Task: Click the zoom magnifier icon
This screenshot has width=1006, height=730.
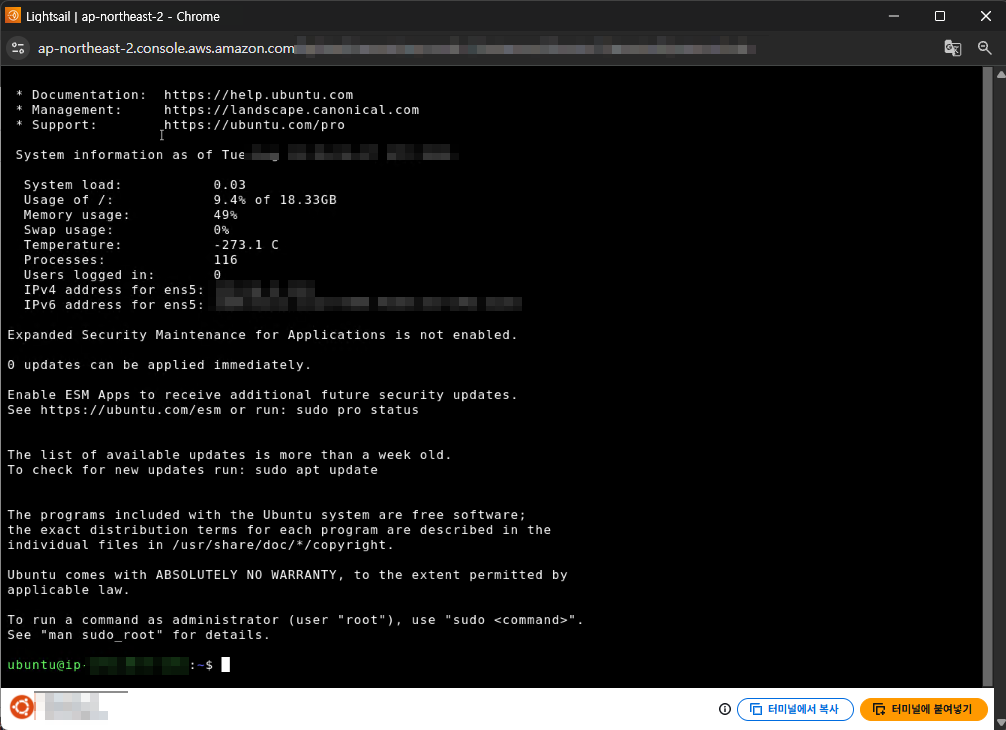Action: click(x=985, y=48)
